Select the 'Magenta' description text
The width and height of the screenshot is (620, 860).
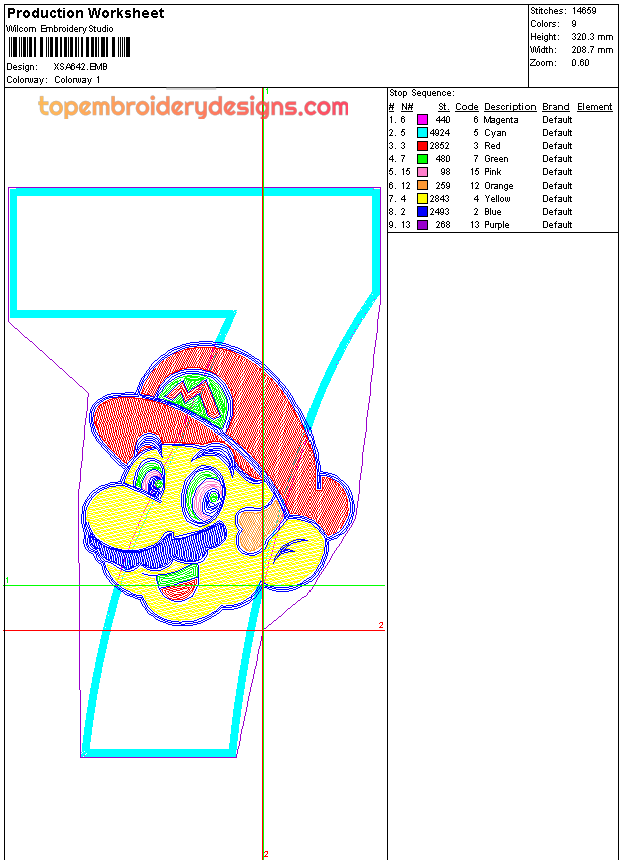click(500, 120)
